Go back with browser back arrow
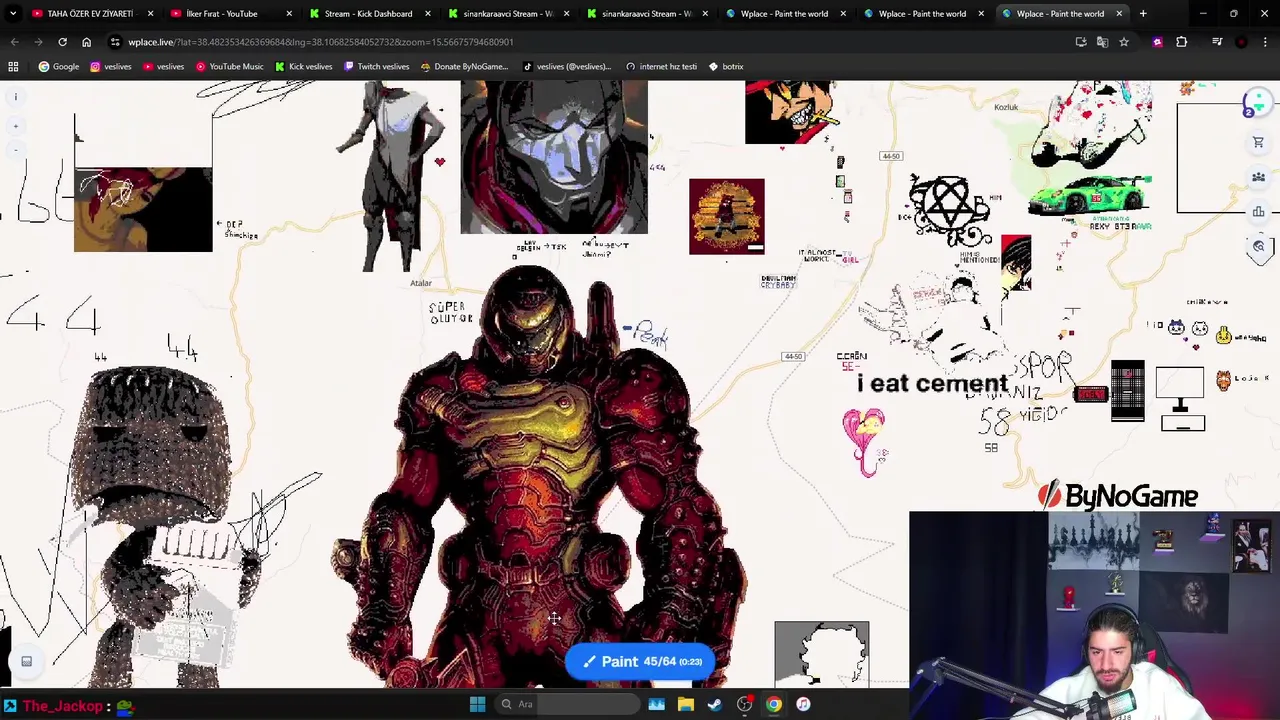1280x720 pixels. tap(14, 42)
